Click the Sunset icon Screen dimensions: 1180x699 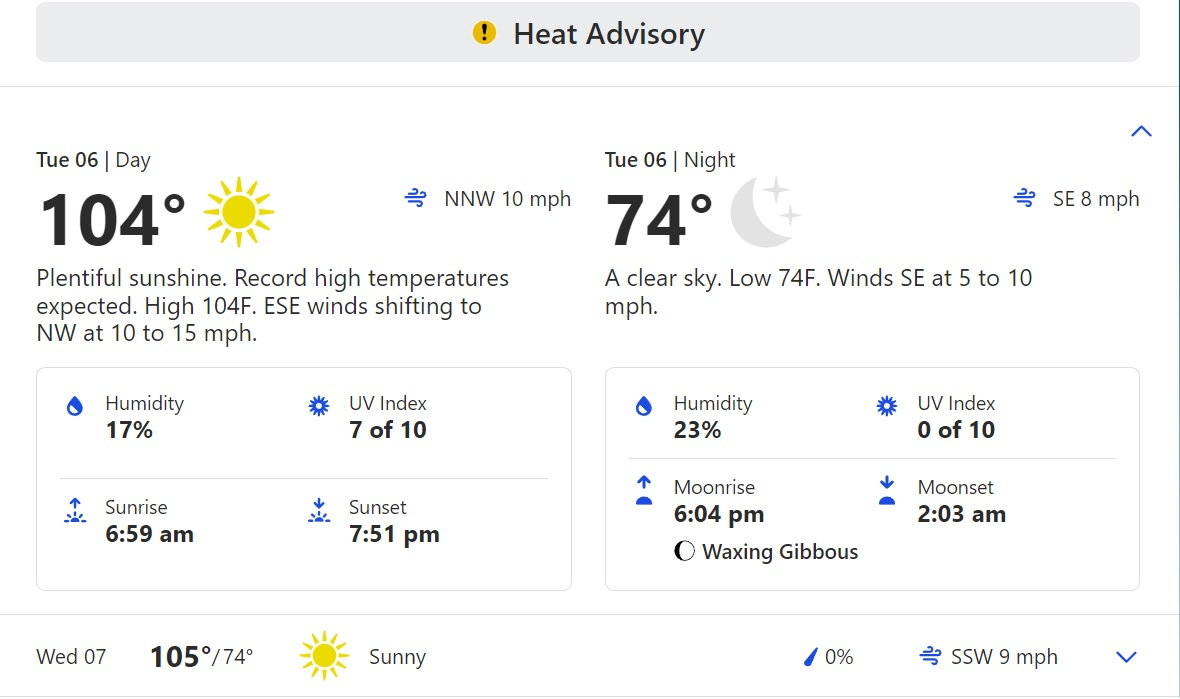click(319, 510)
